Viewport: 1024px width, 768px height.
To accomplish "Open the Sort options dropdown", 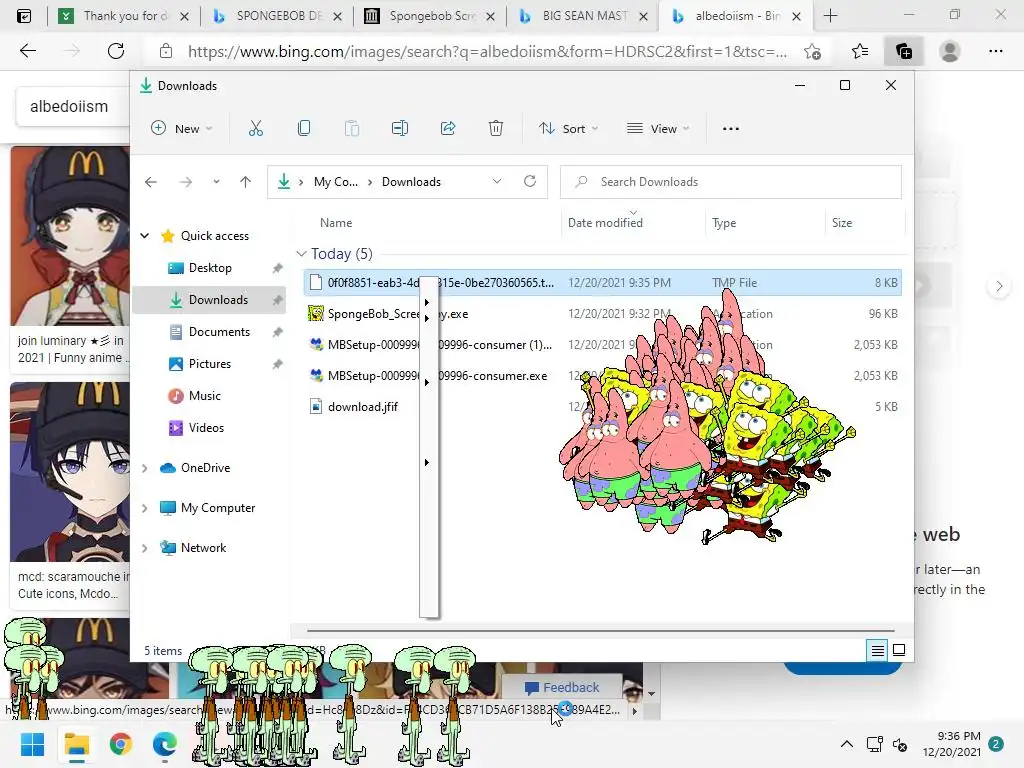I will [x=568, y=129].
